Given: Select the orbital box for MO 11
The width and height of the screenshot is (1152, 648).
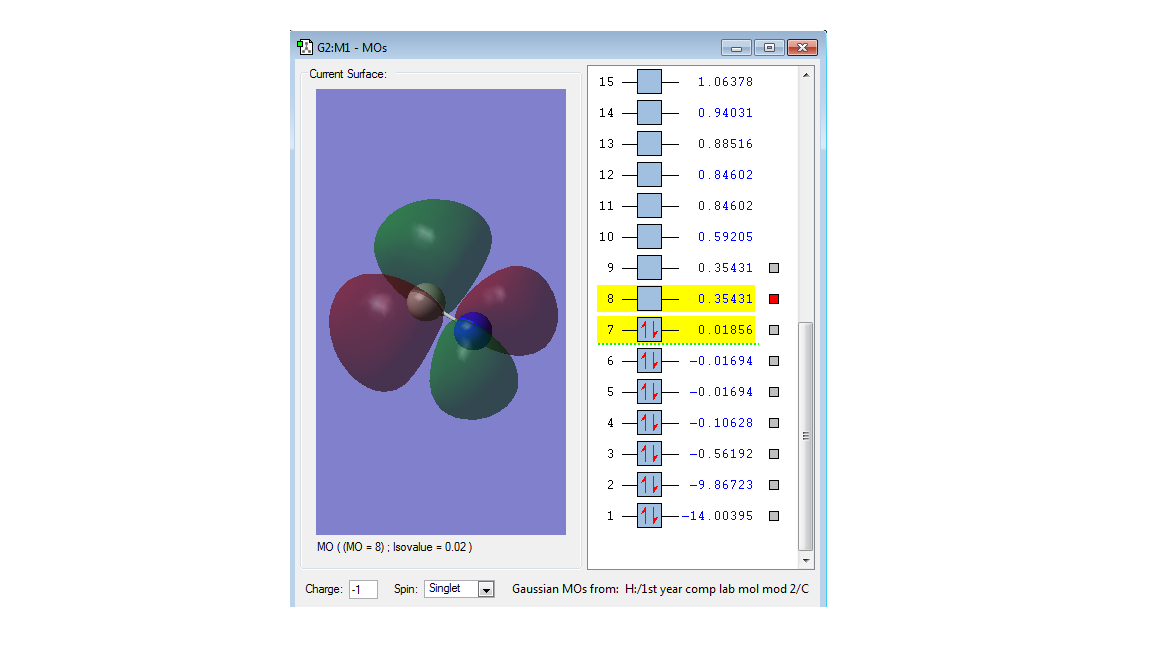Looking at the screenshot, I should coord(649,206).
